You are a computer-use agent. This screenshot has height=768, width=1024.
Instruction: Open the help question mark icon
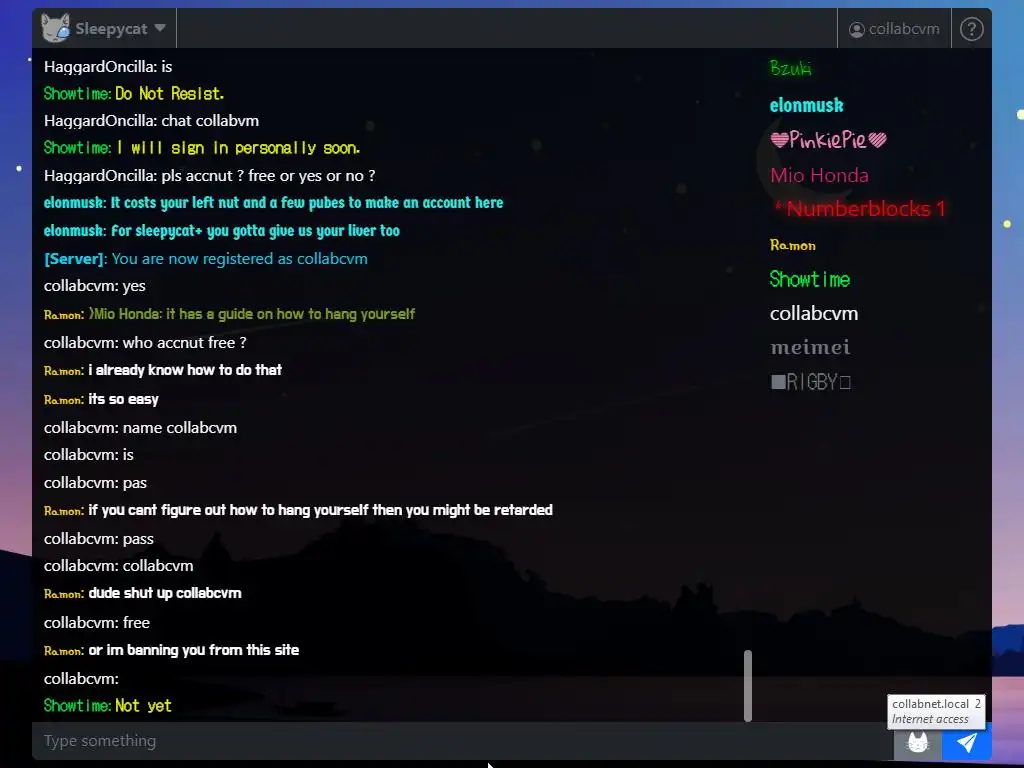pyautogui.click(x=971, y=29)
